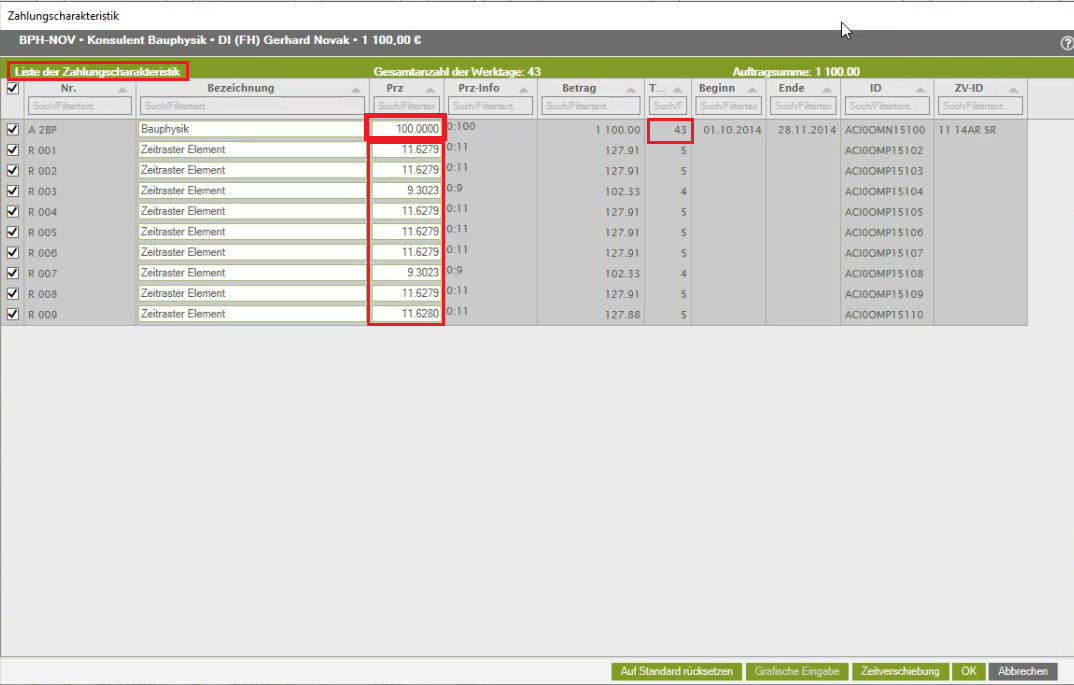Sort by Nr. column arrow
This screenshot has width=1074, height=685.
[x=122, y=90]
